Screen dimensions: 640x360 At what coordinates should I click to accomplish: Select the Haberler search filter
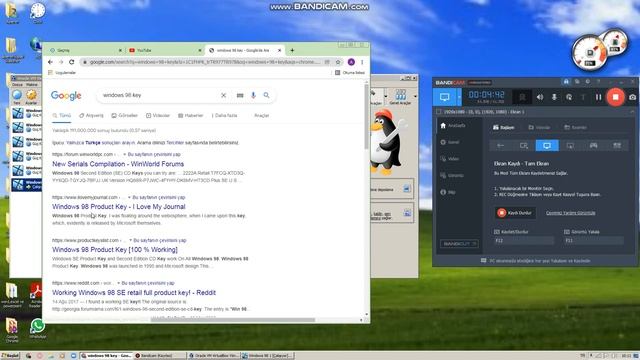(191, 116)
